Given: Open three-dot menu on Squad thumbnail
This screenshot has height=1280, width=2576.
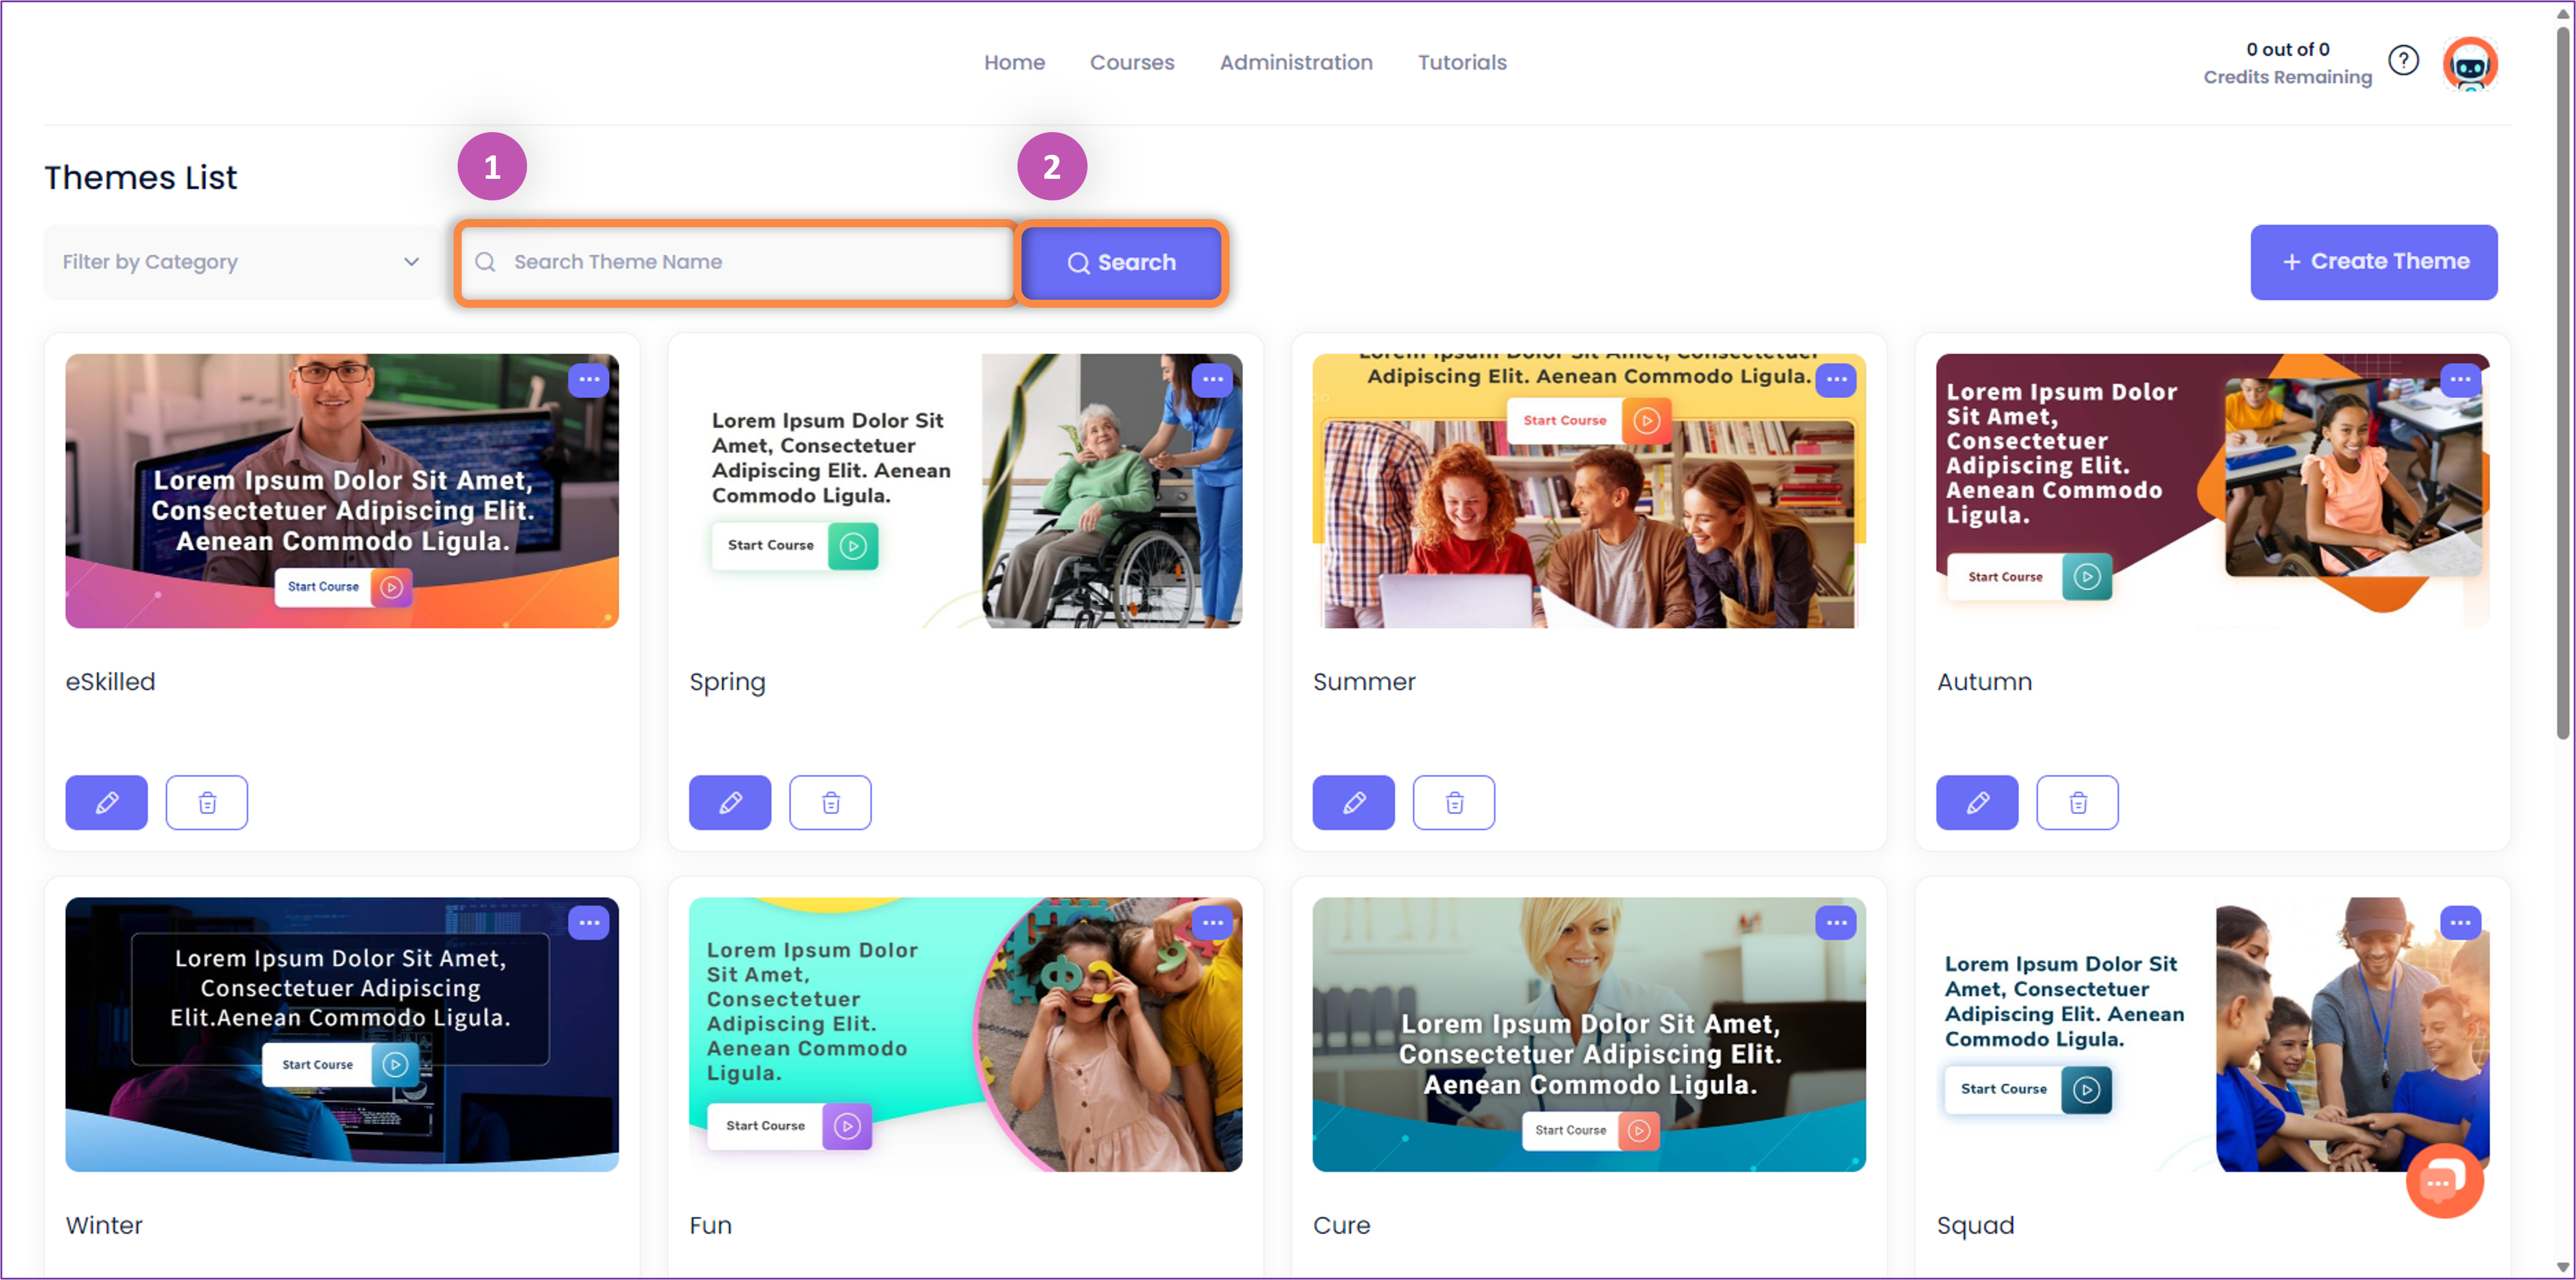Looking at the screenshot, I should point(2460,922).
